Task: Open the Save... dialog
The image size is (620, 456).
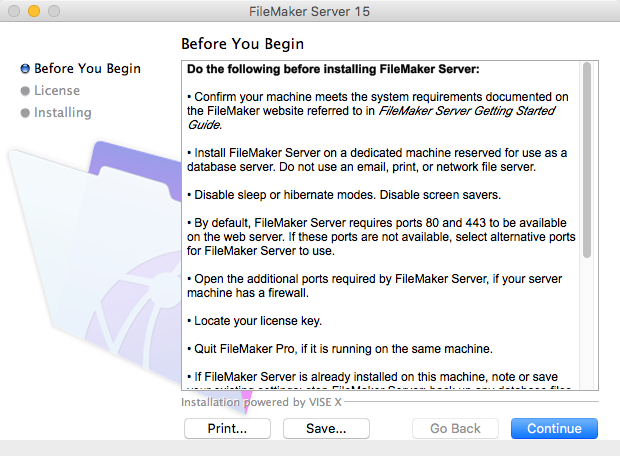Action: click(x=326, y=429)
